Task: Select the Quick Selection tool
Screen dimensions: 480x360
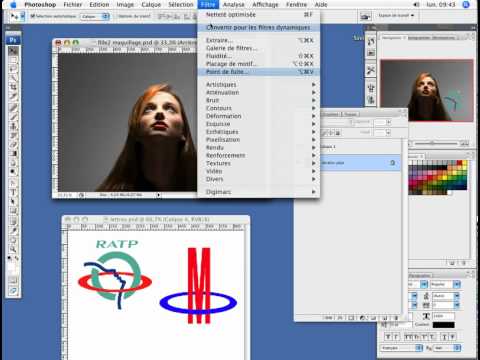Action: coord(13,78)
